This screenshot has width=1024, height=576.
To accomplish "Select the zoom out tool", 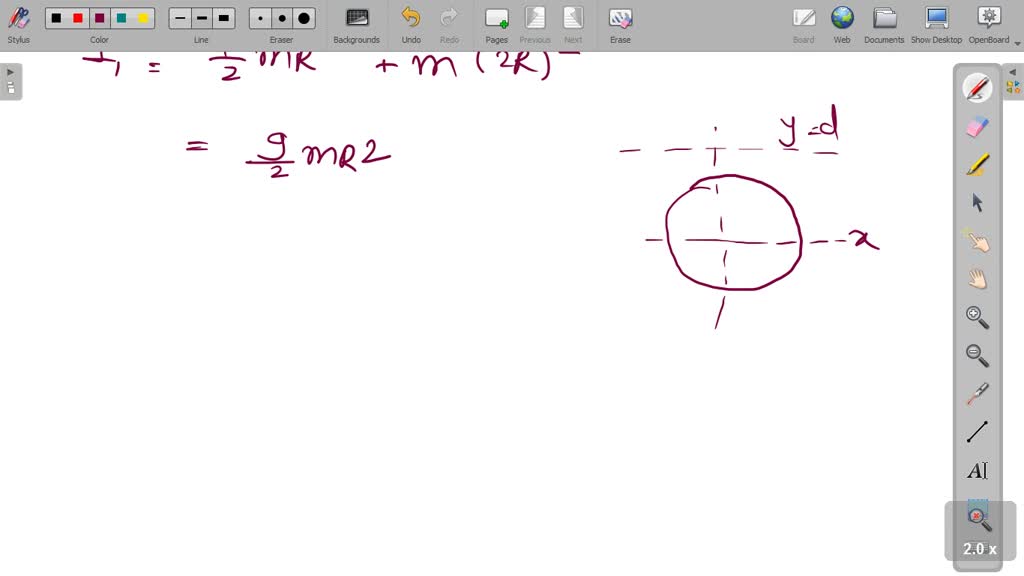I will (977, 355).
